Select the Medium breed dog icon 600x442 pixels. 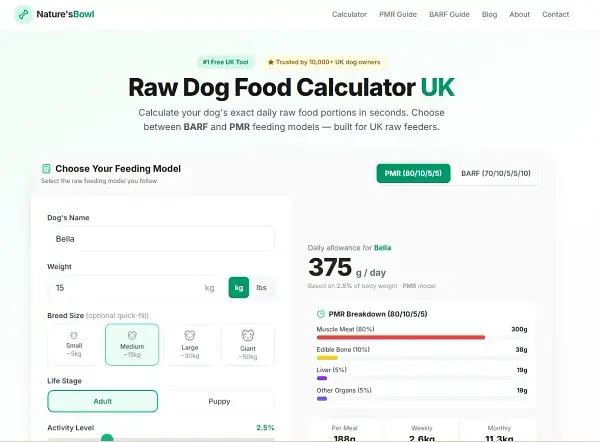[x=132, y=336]
